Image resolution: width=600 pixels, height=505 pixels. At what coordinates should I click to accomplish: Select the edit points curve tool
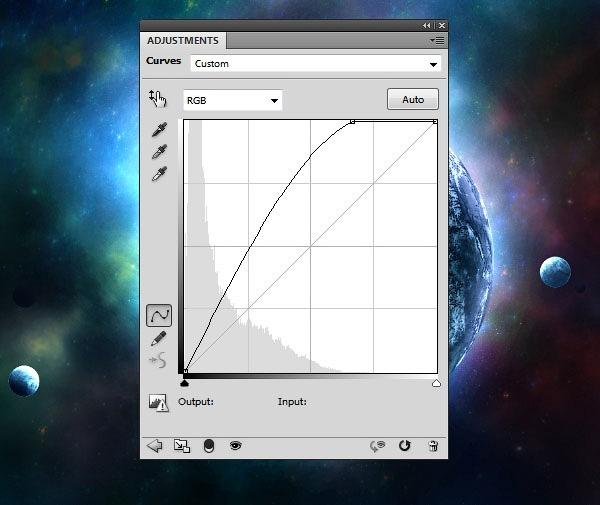pos(159,316)
